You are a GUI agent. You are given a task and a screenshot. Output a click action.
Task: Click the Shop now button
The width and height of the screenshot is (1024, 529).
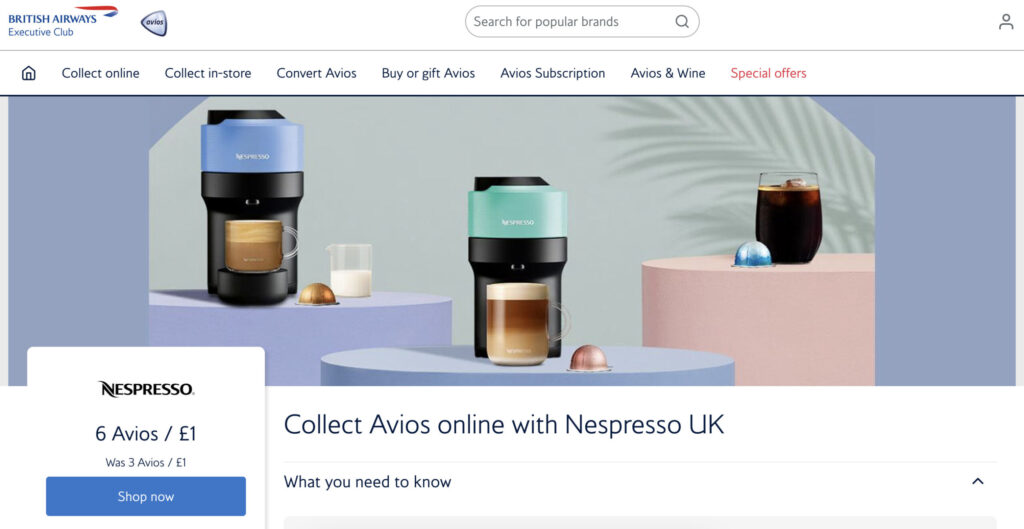click(x=146, y=496)
